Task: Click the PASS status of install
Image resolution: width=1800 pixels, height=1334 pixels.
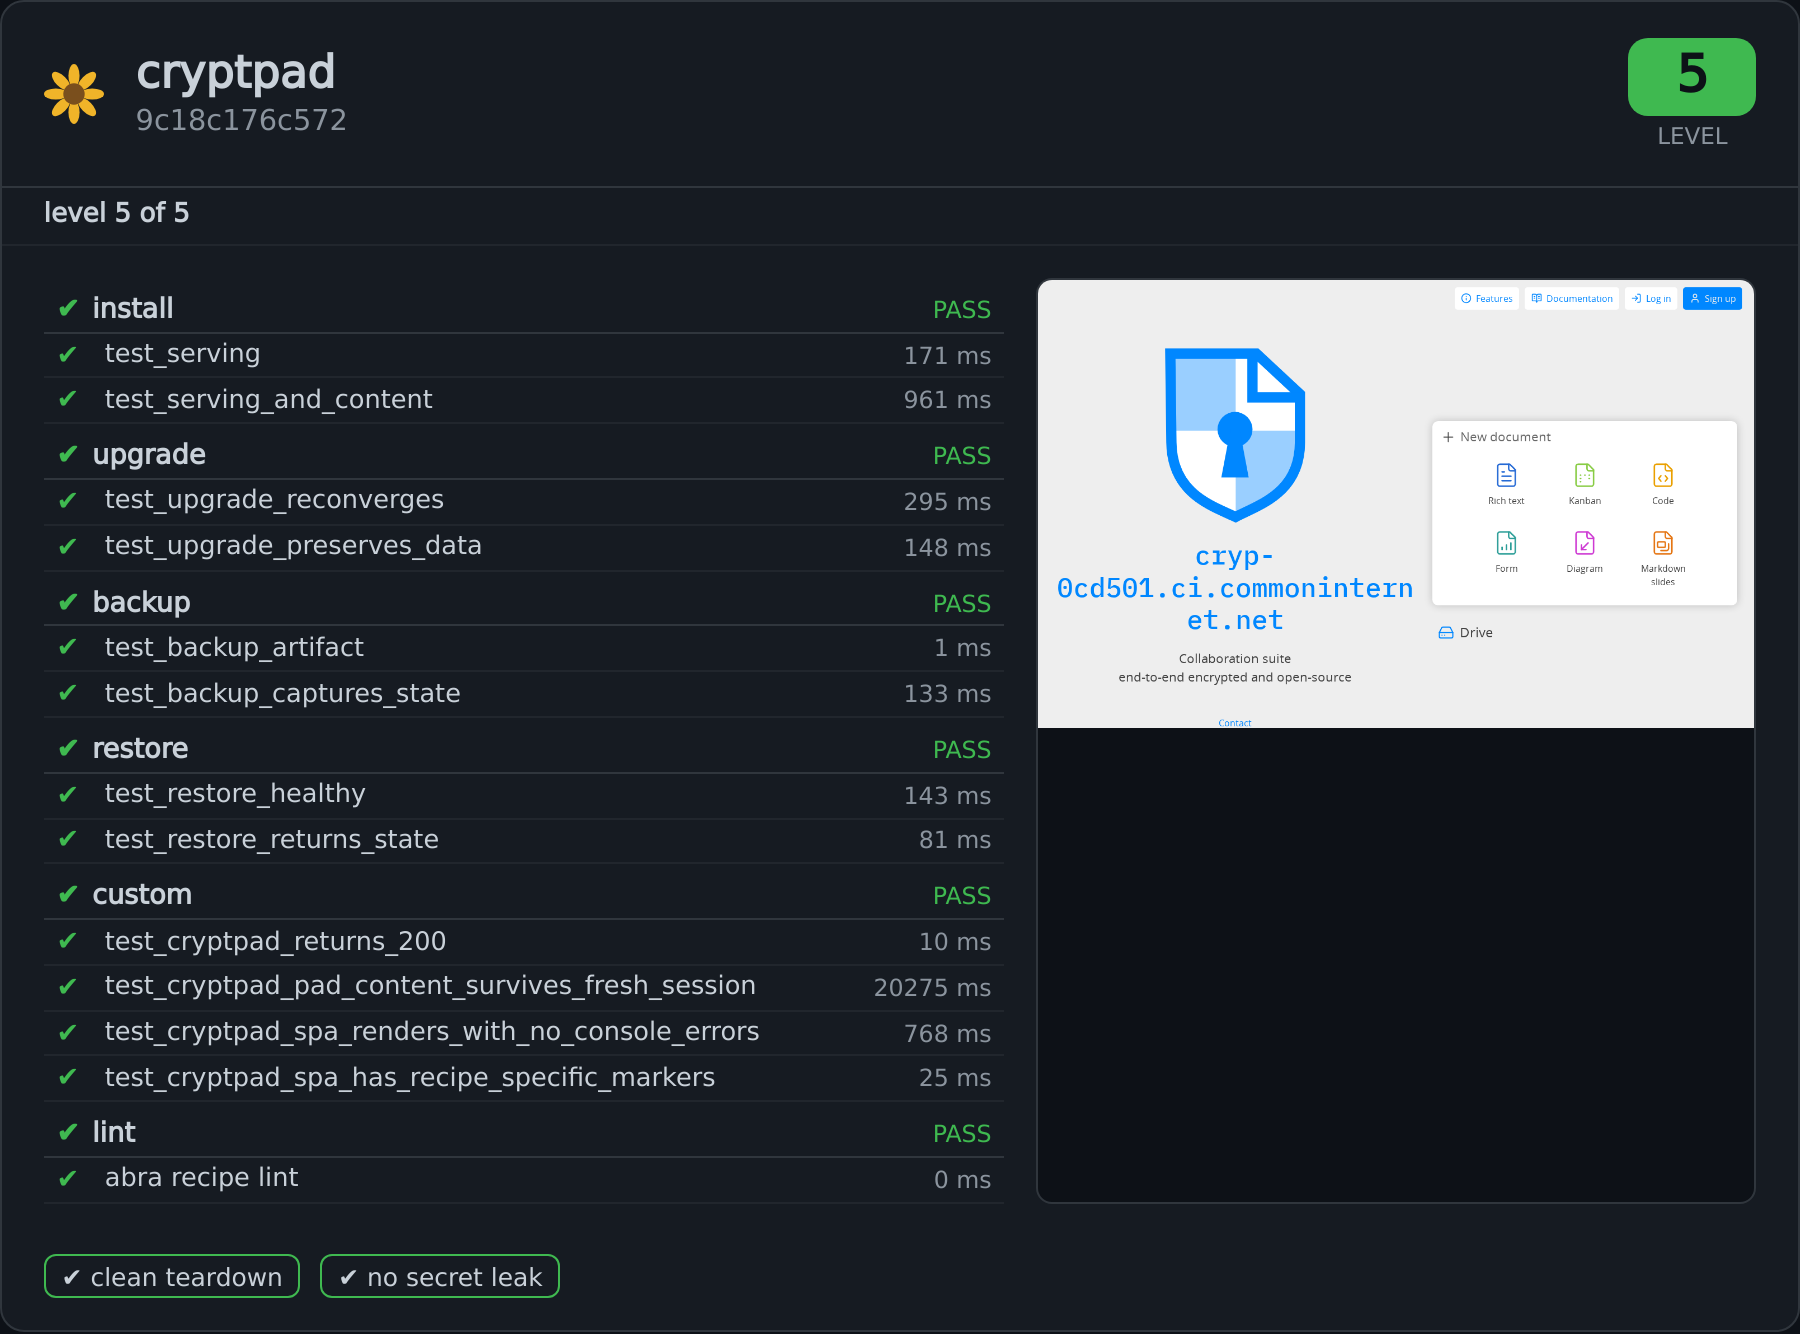Action: point(962,309)
